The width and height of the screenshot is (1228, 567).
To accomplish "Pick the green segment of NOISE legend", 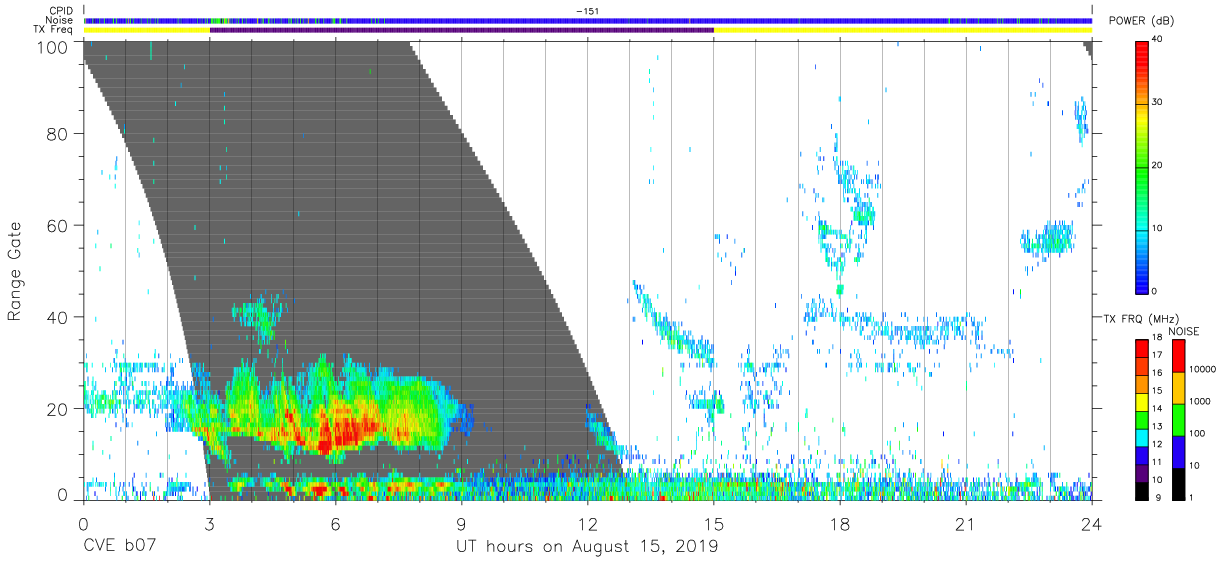I will tap(1179, 418).
